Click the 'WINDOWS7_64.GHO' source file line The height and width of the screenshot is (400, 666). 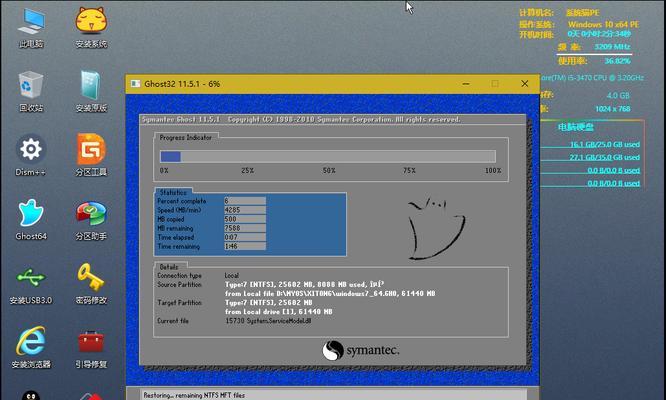coord(330,293)
